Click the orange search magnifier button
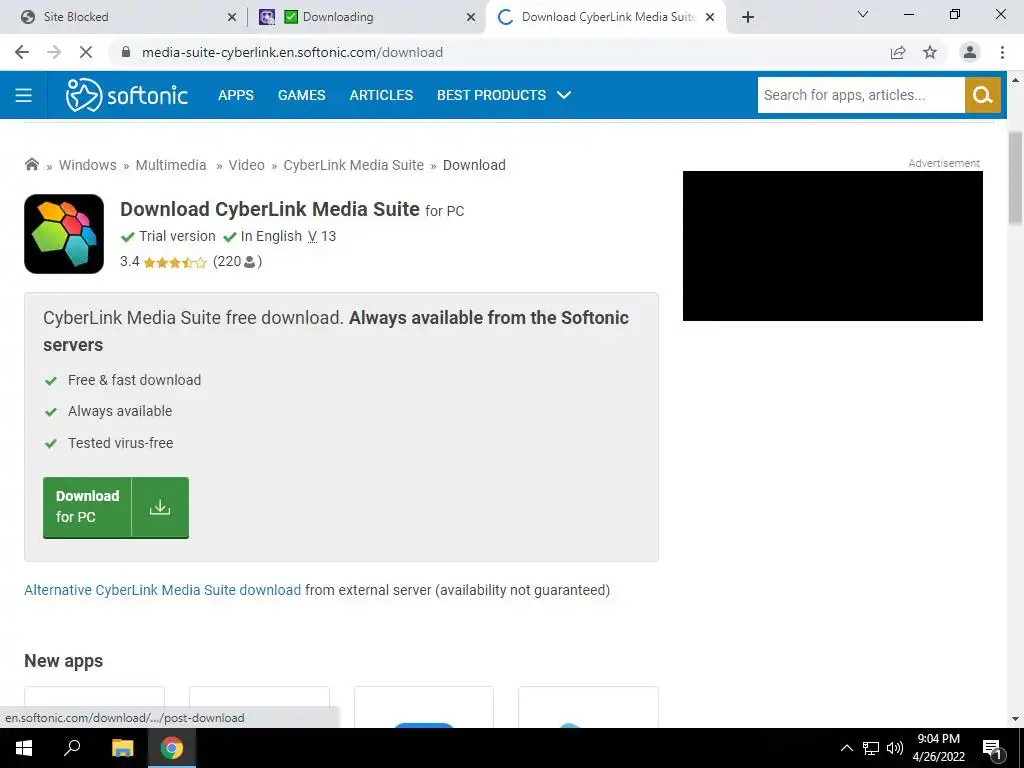 point(982,95)
